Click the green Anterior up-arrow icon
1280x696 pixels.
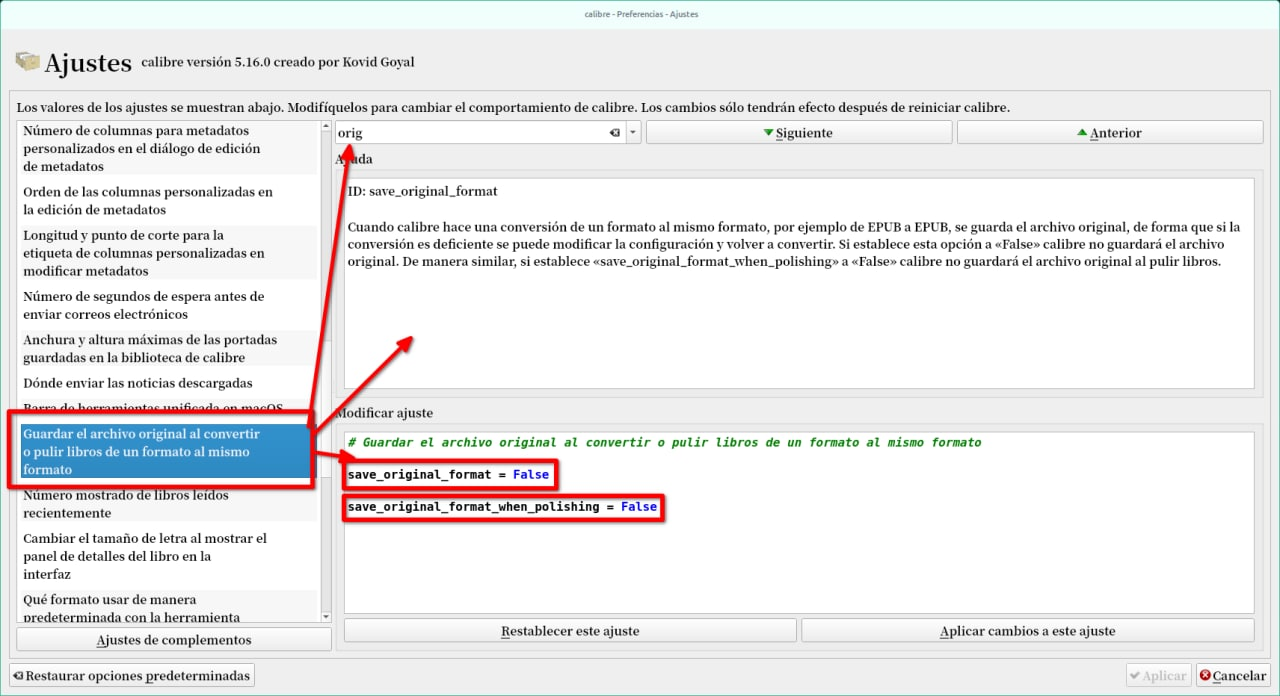1082,133
